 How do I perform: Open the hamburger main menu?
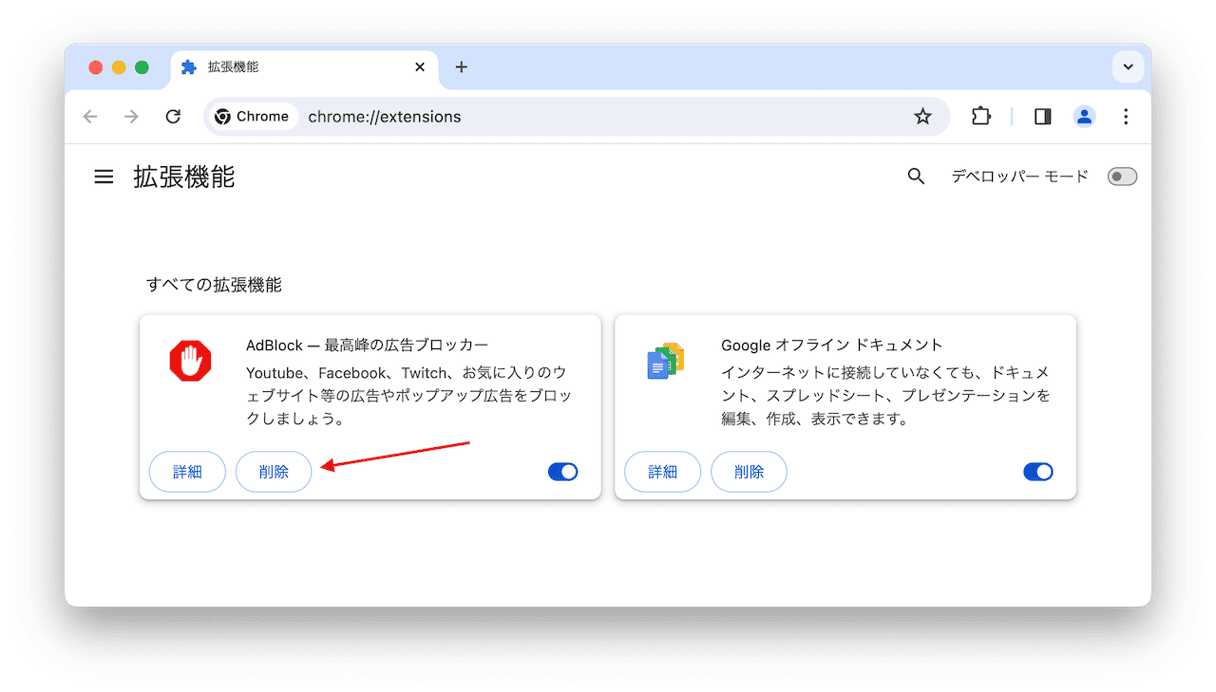104,177
